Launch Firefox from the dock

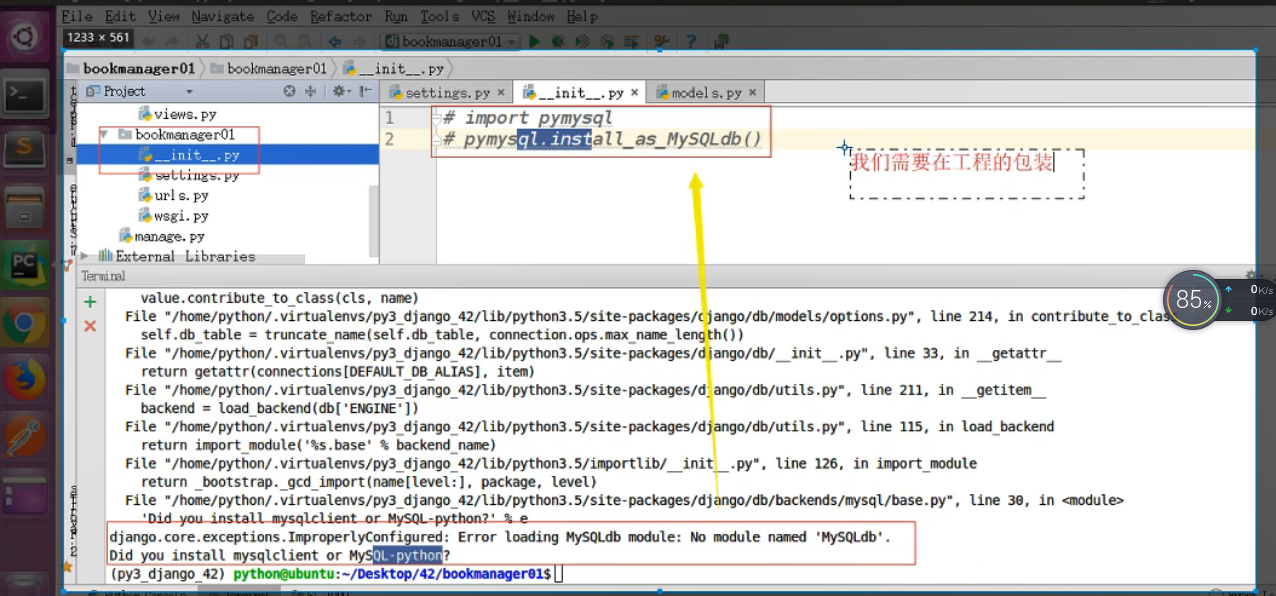[x=24, y=380]
